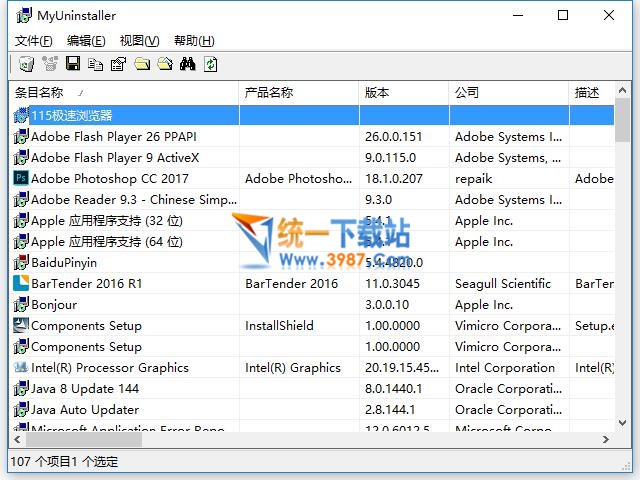The image size is (640, 480).
Task: Click the version cell 18.1.0.207
Action: [x=394, y=178]
